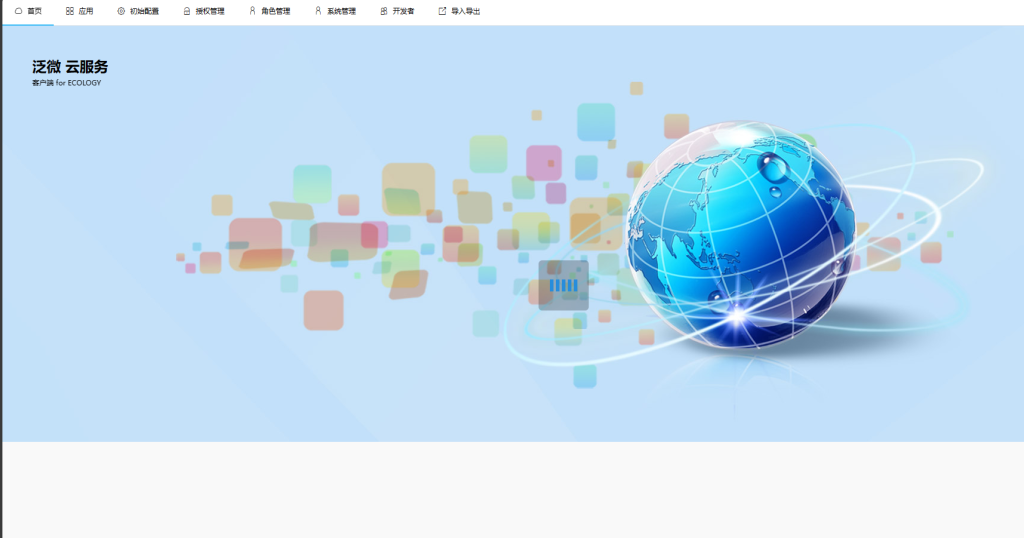This screenshot has width=1024, height=538.
Task: Click the 泛微 云服务 banner title
Action: click(70, 67)
